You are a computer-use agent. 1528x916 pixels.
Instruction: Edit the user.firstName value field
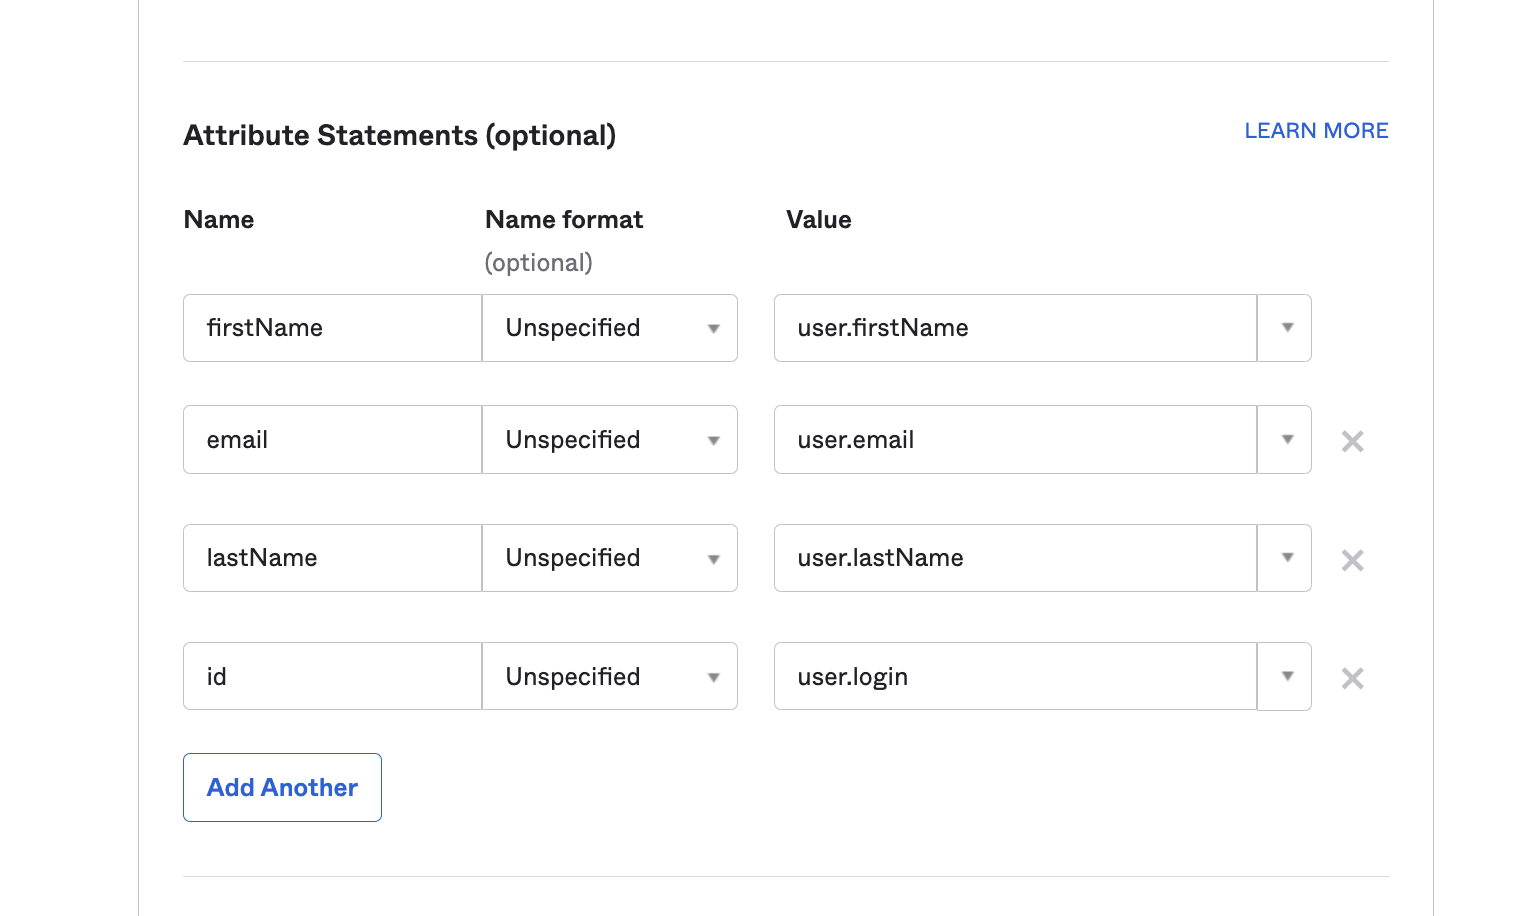[x=1015, y=328]
